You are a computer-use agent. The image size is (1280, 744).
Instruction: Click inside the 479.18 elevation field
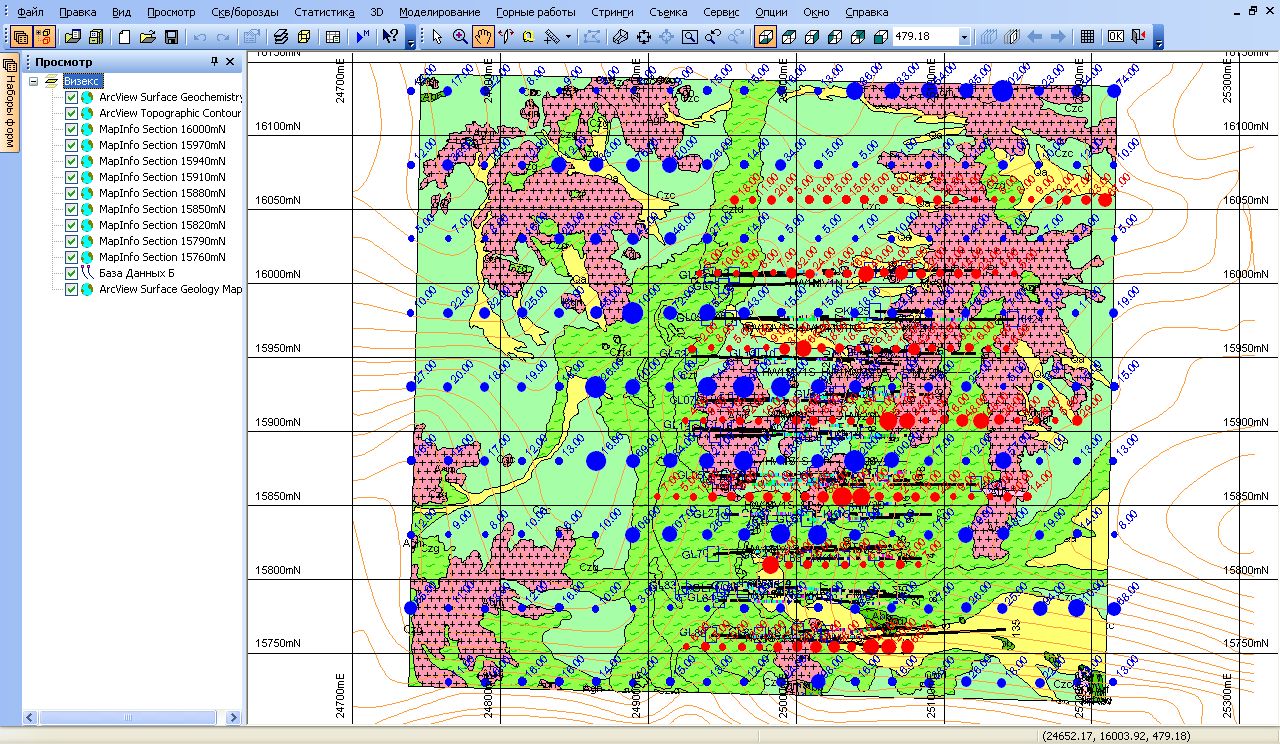click(x=925, y=37)
